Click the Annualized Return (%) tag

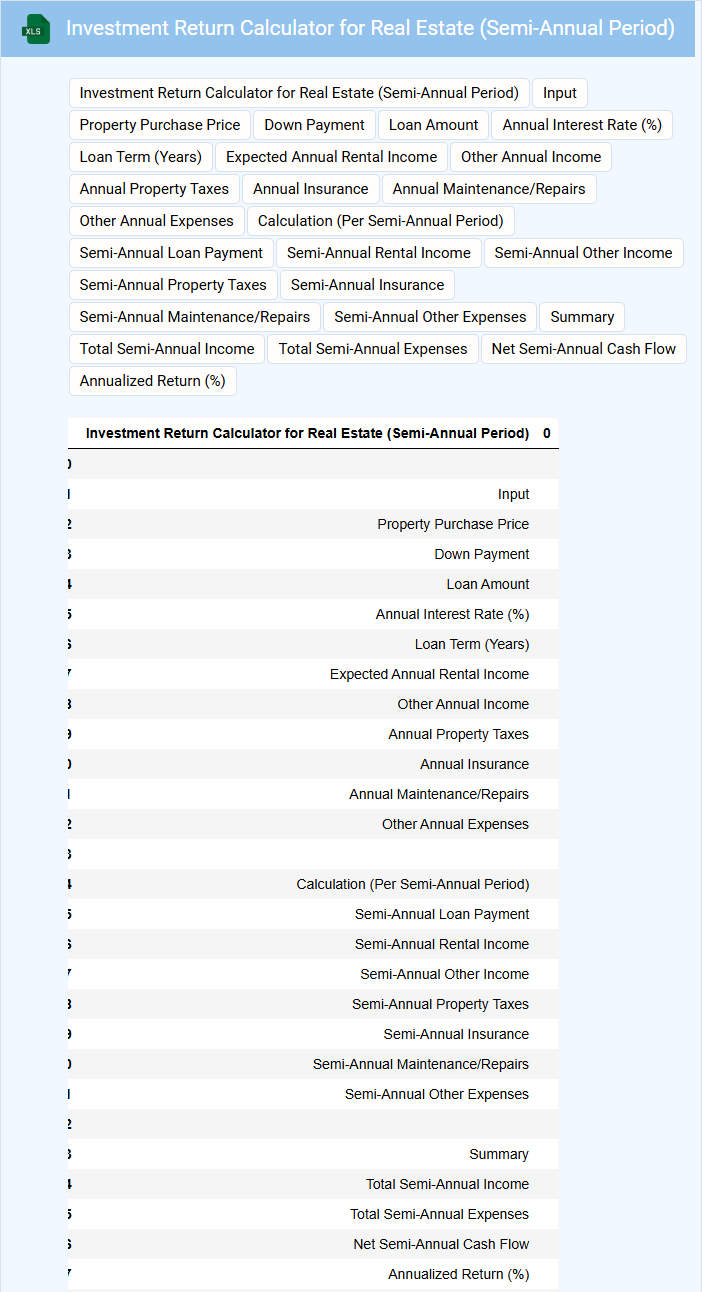(153, 381)
